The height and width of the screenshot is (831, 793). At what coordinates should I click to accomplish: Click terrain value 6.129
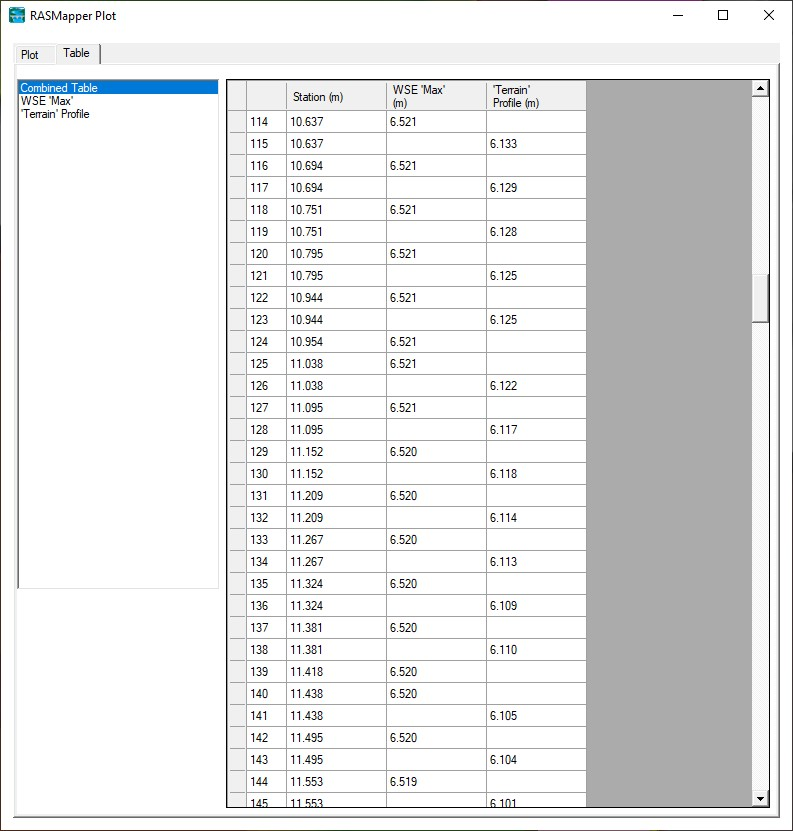click(536, 188)
